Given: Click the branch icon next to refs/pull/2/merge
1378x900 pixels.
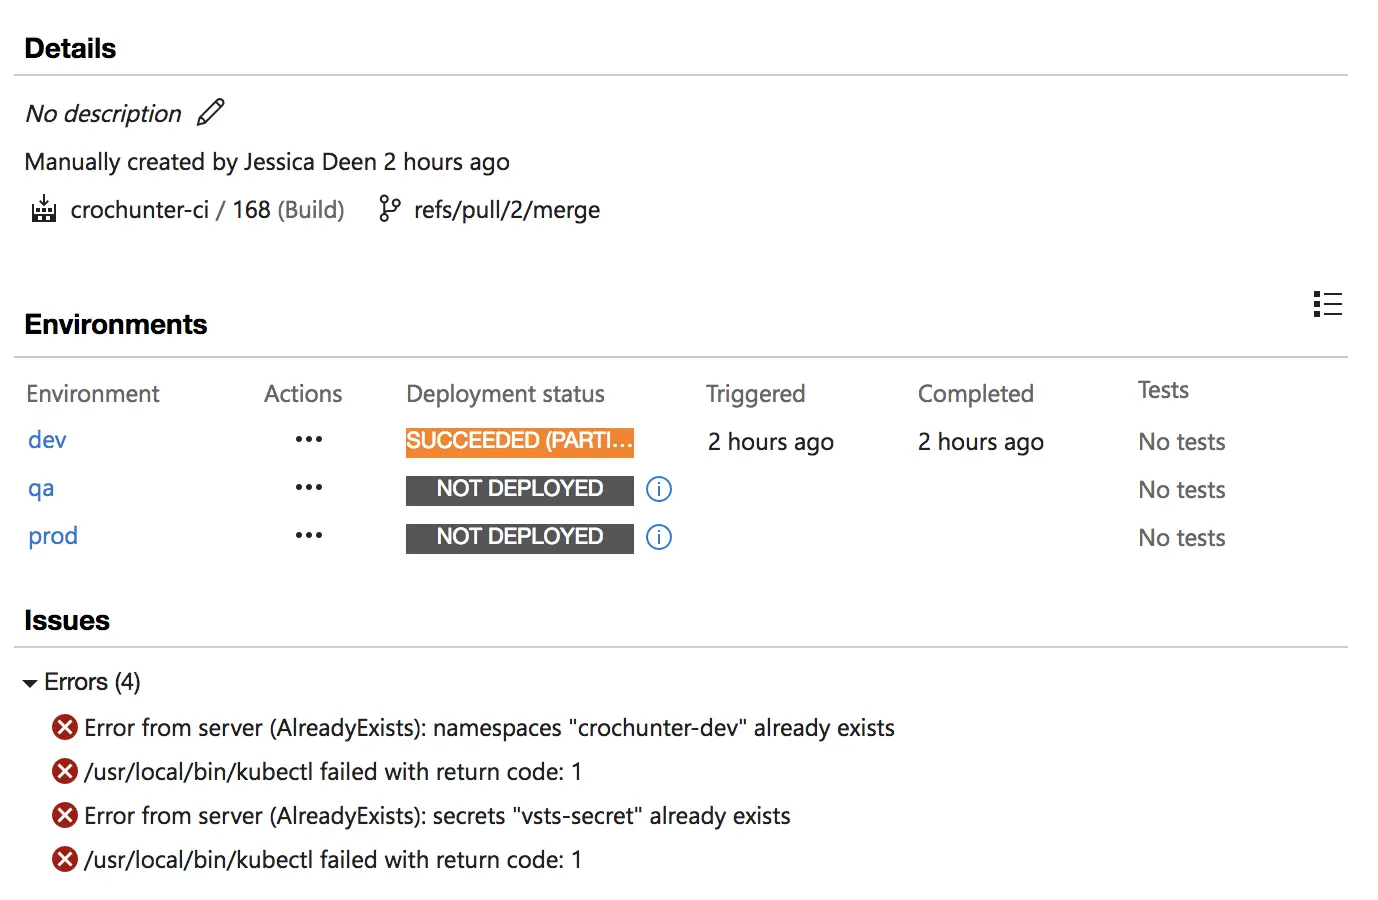Looking at the screenshot, I should [389, 209].
